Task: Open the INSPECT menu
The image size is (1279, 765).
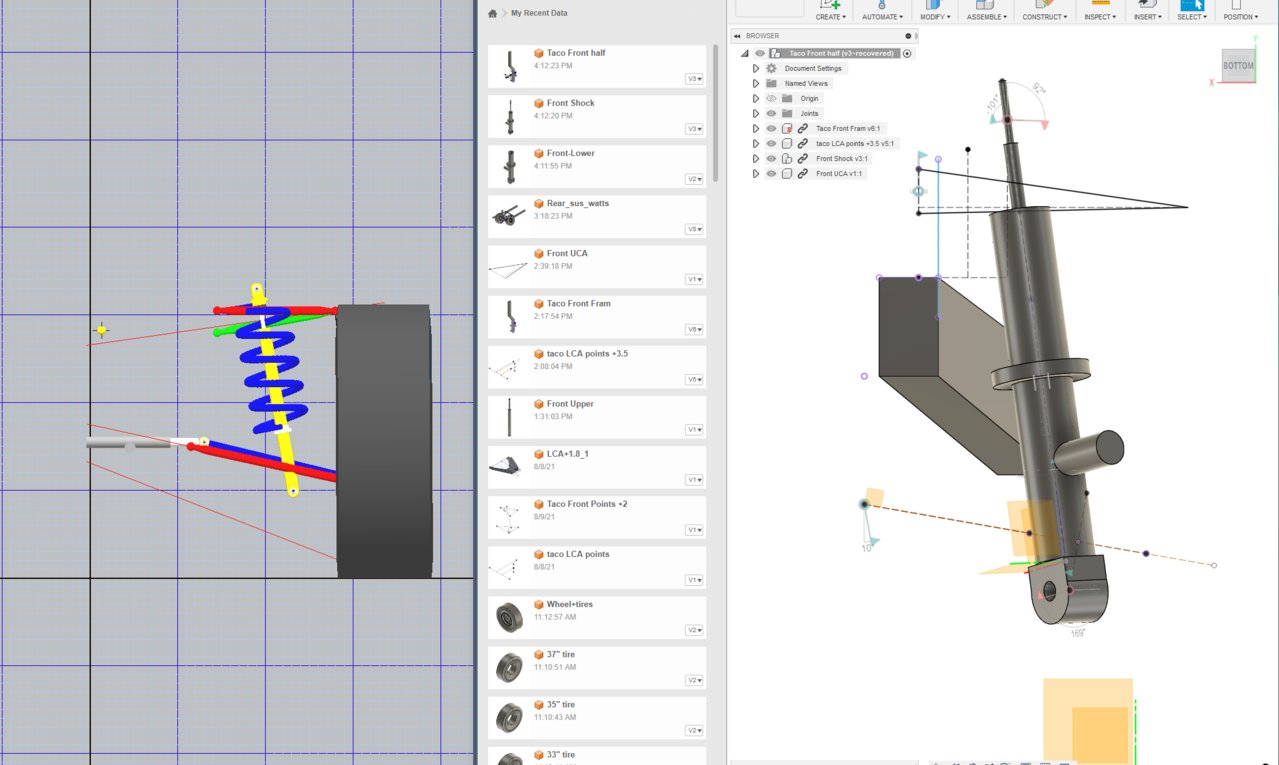Action: click(1101, 16)
